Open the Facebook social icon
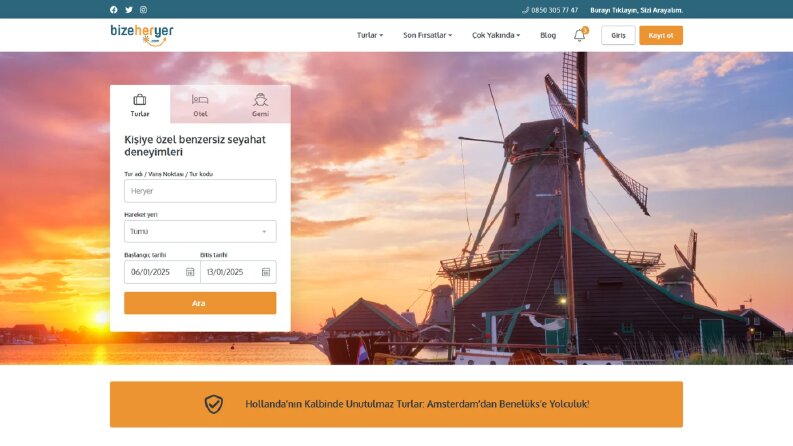This screenshot has width=793, height=446. (114, 10)
